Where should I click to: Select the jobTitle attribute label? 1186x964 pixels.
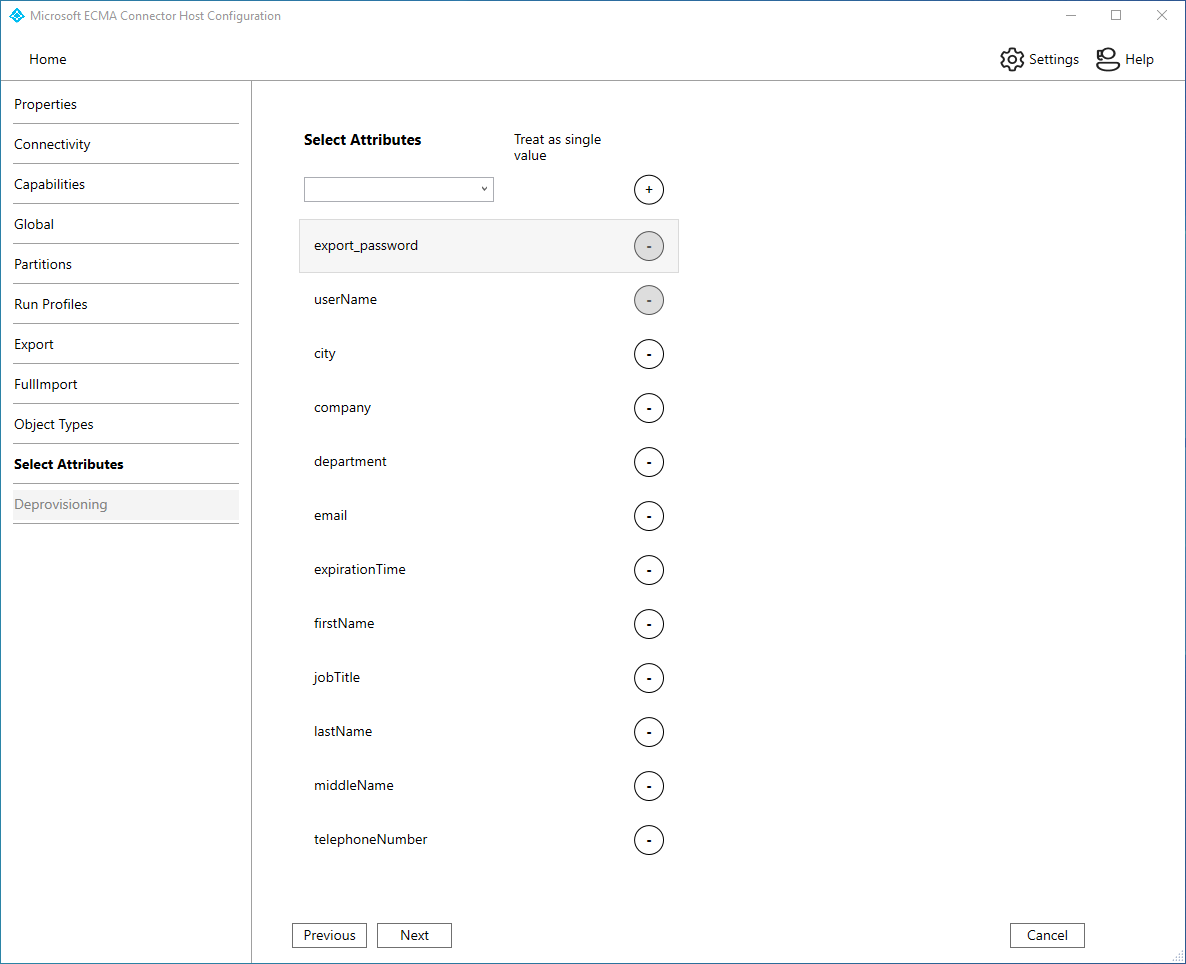337,678
